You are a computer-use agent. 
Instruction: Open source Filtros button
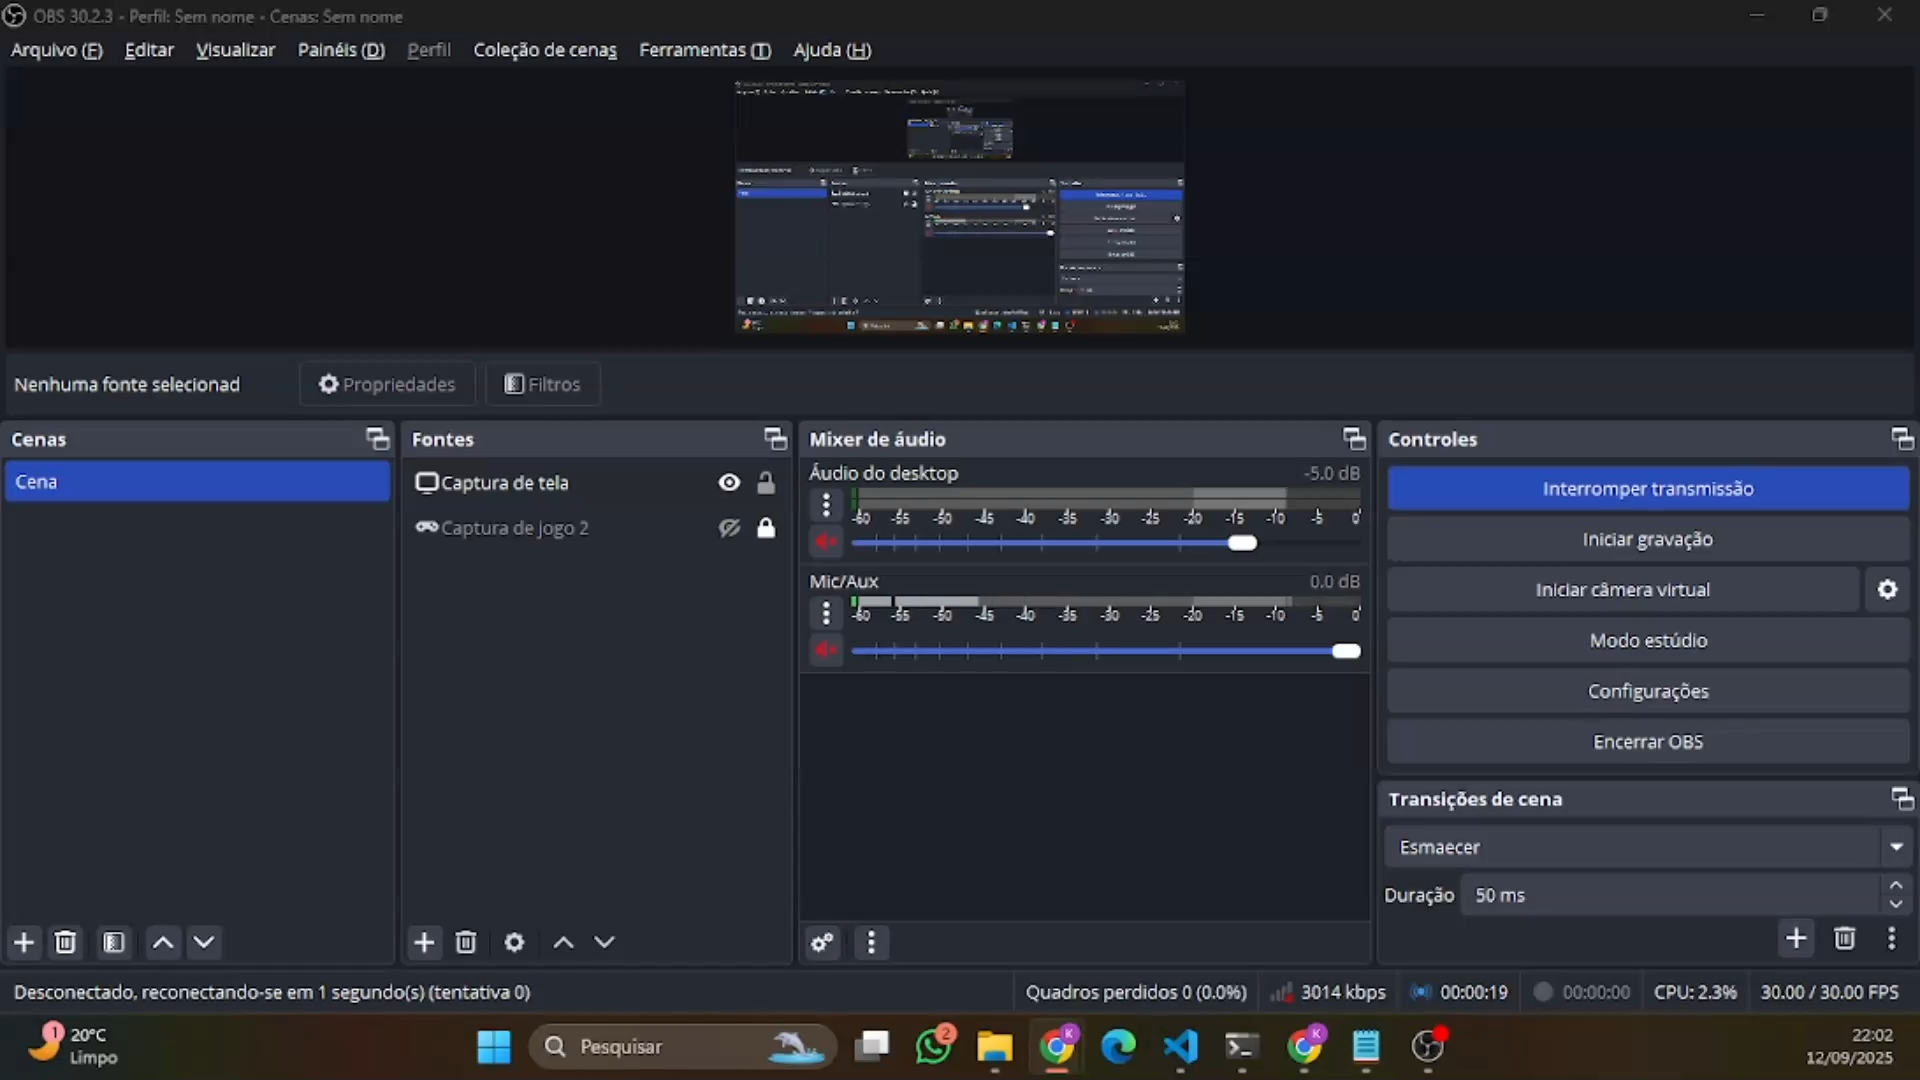(x=542, y=384)
